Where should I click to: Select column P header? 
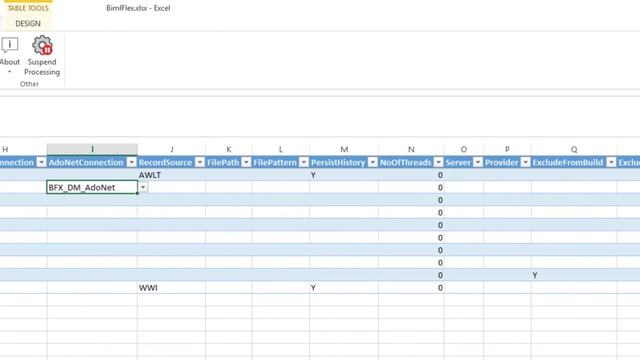[x=507, y=149]
